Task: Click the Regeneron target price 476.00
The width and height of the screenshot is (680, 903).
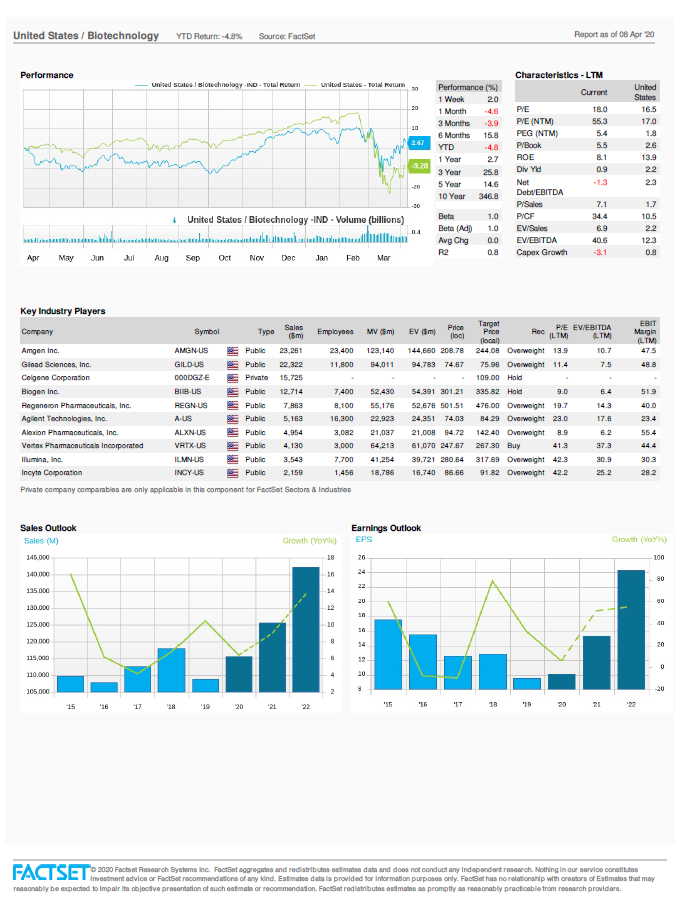Action: [x=487, y=405]
